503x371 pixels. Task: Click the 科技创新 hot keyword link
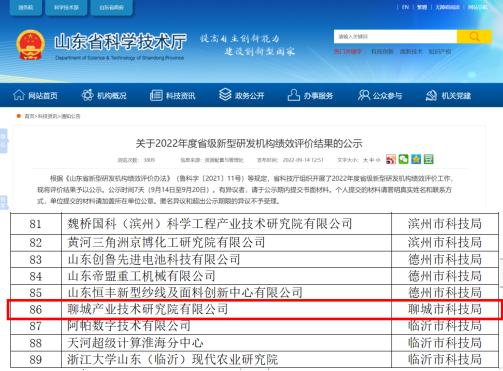[382, 52]
